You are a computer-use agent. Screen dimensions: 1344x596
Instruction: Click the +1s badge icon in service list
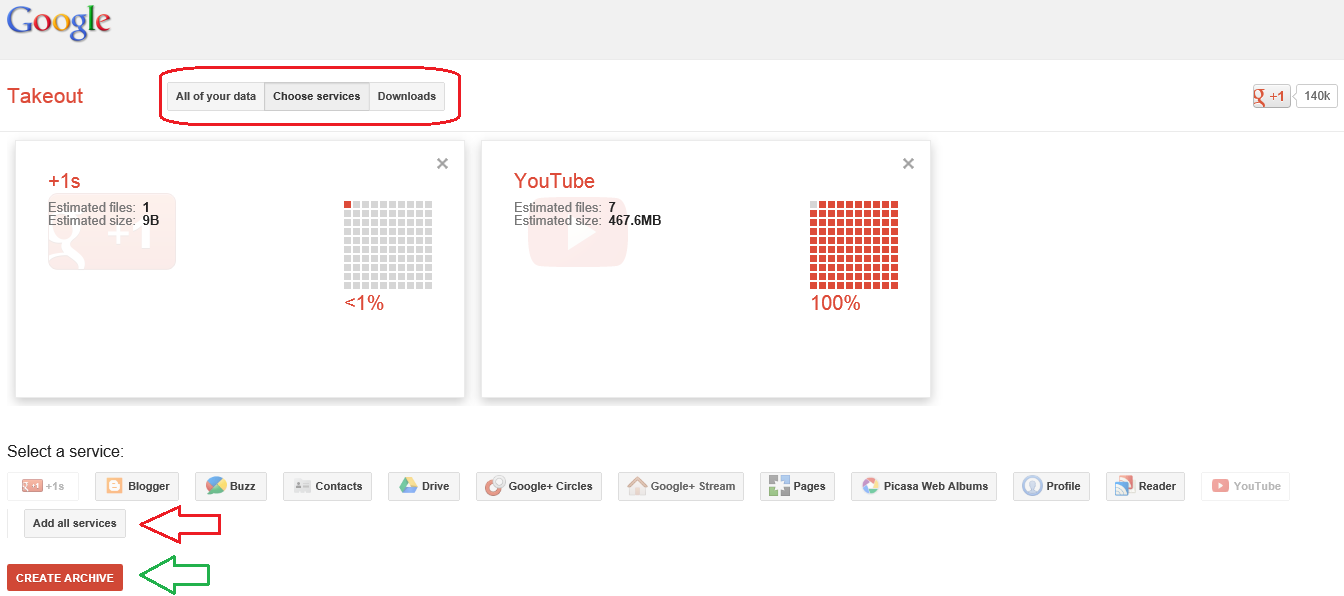(32, 486)
